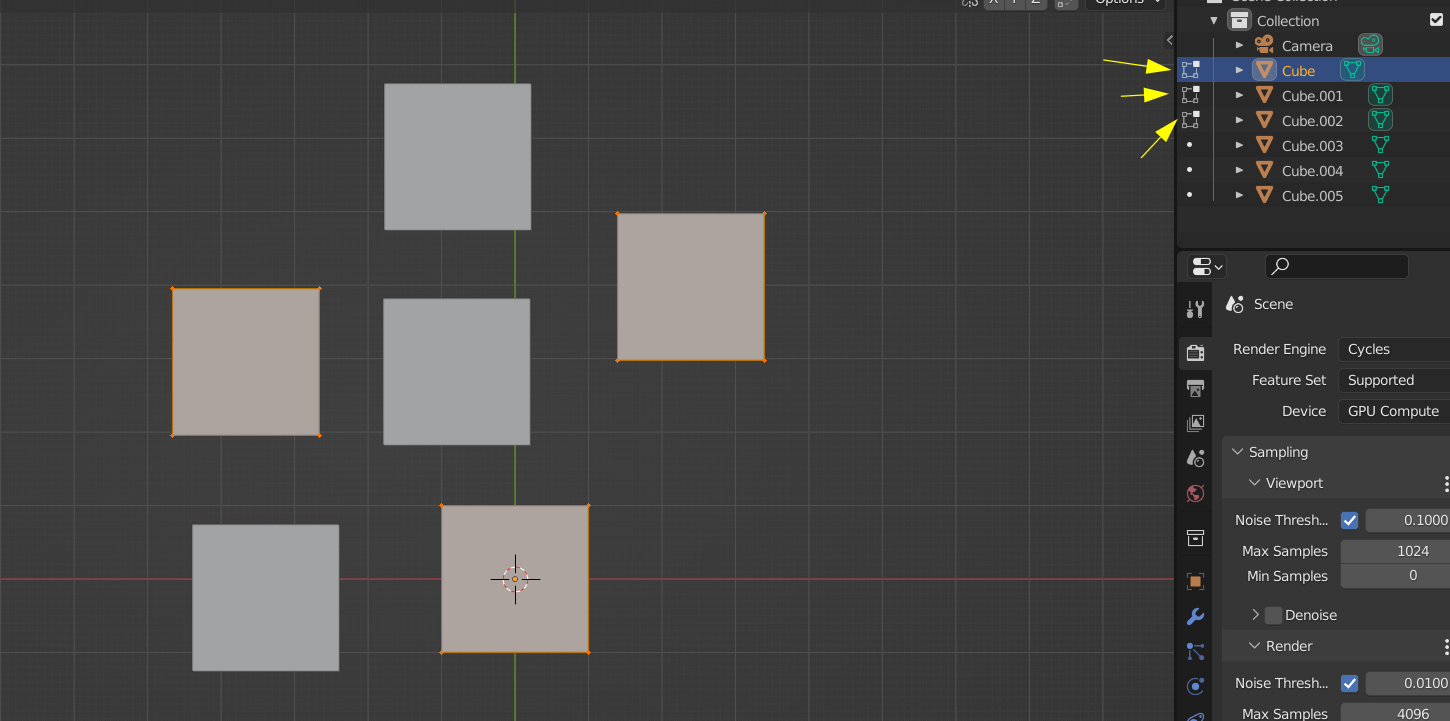This screenshot has height=721, width=1450.
Task: Click the mesh data icon next to Cube
Action: [1352, 70]
